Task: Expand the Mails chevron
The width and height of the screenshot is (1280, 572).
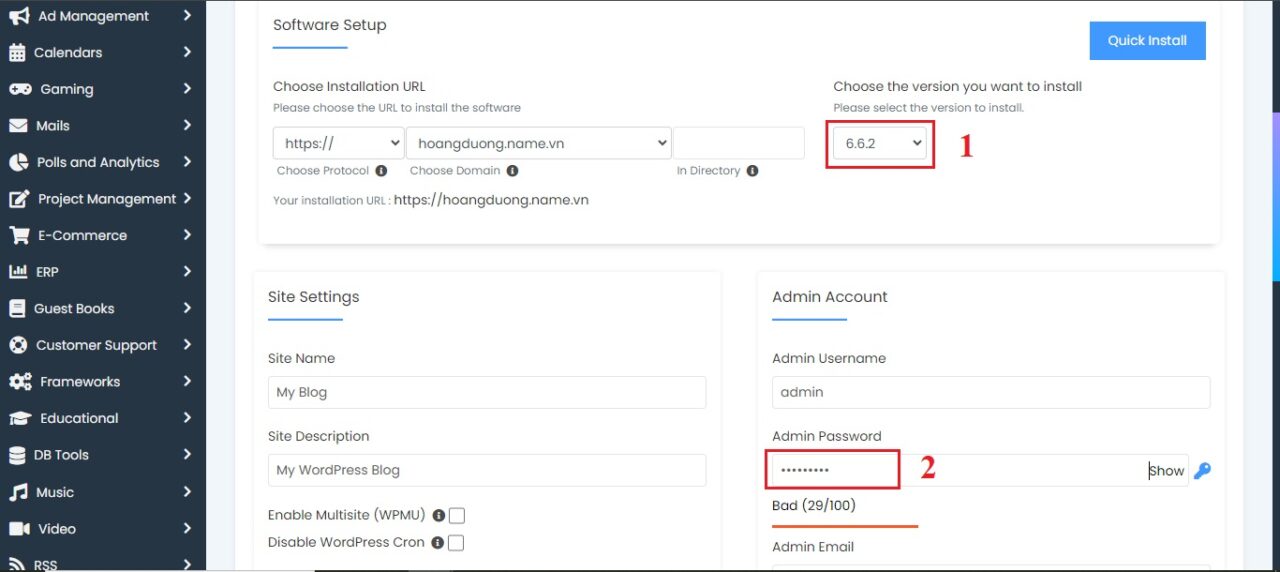Action: point(187,125)
